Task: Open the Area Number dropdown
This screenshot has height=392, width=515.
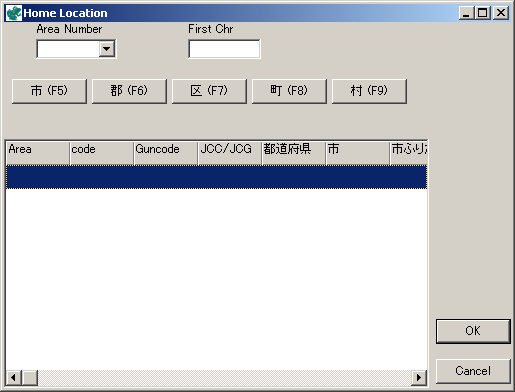Action: pos(107,49)
